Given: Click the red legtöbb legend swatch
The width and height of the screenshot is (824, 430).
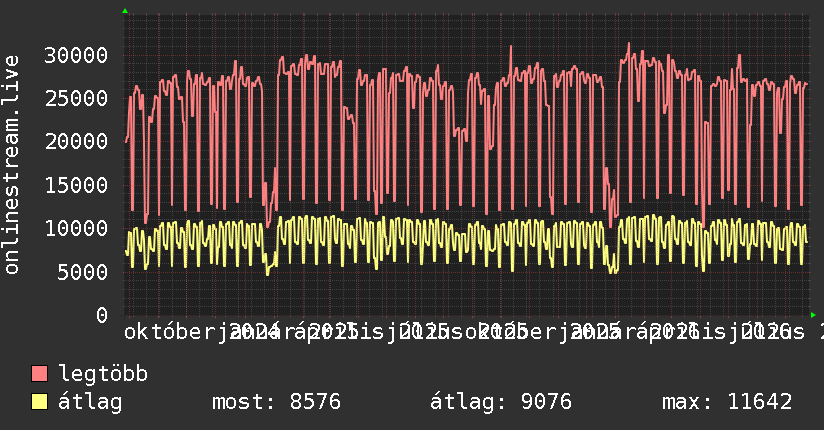Looking at the screenshot, I should pos(39,373).
